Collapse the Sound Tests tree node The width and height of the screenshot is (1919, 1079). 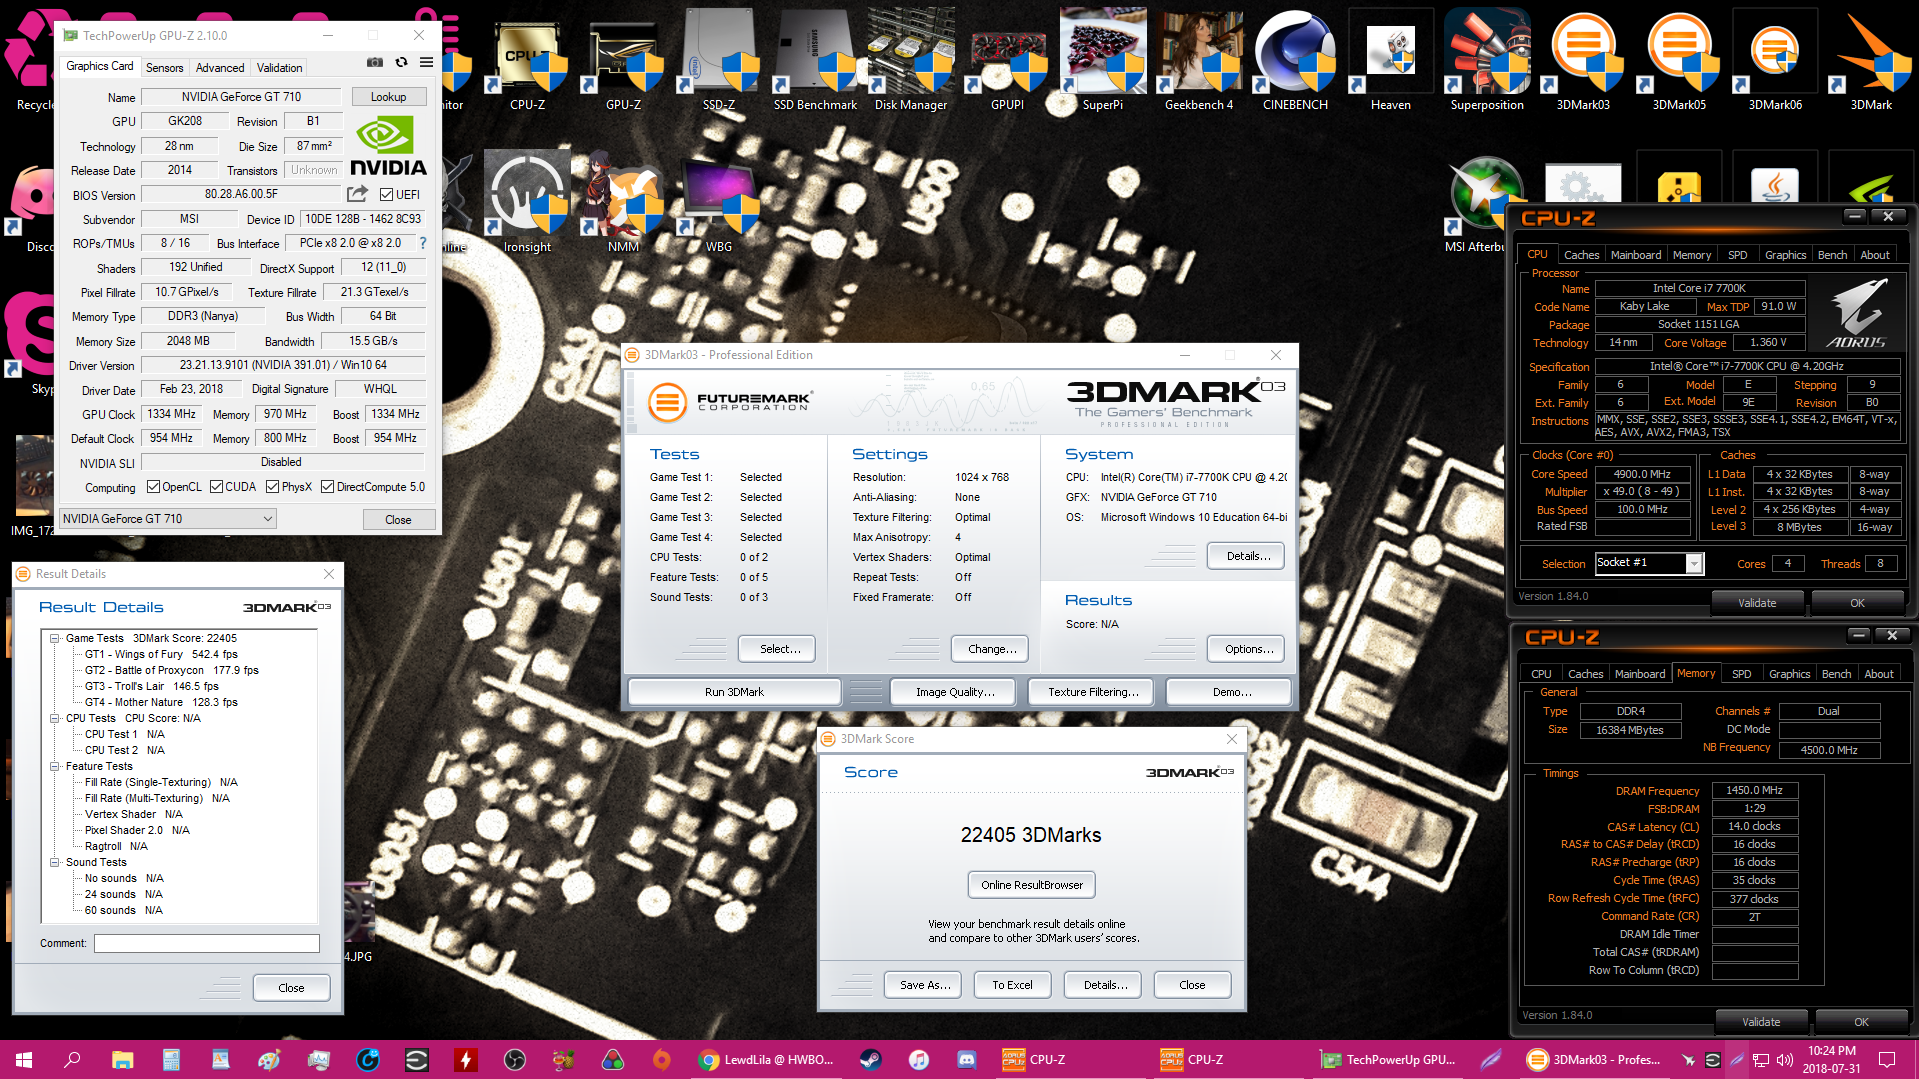click(55, 862)
